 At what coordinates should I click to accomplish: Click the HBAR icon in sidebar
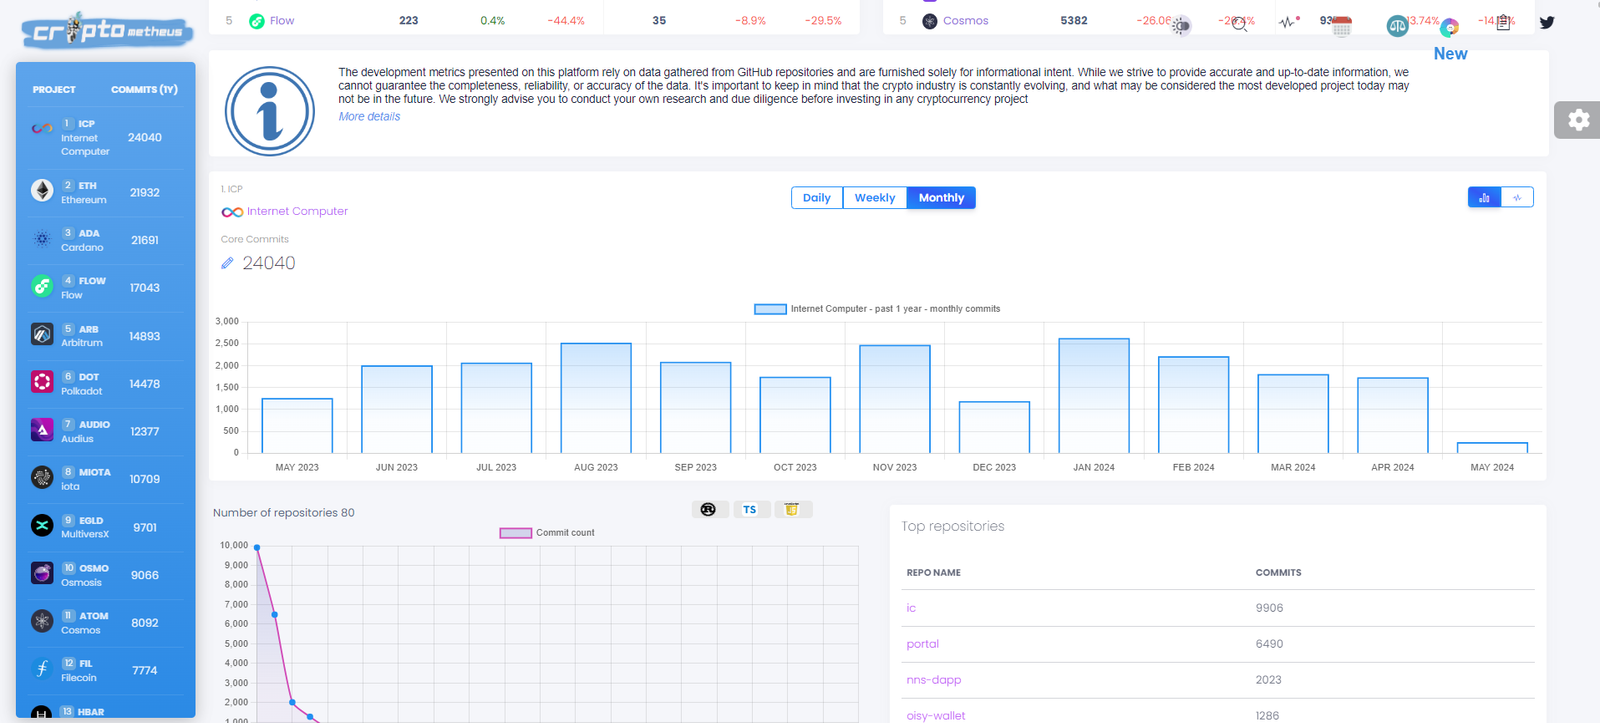coord(42,713)
